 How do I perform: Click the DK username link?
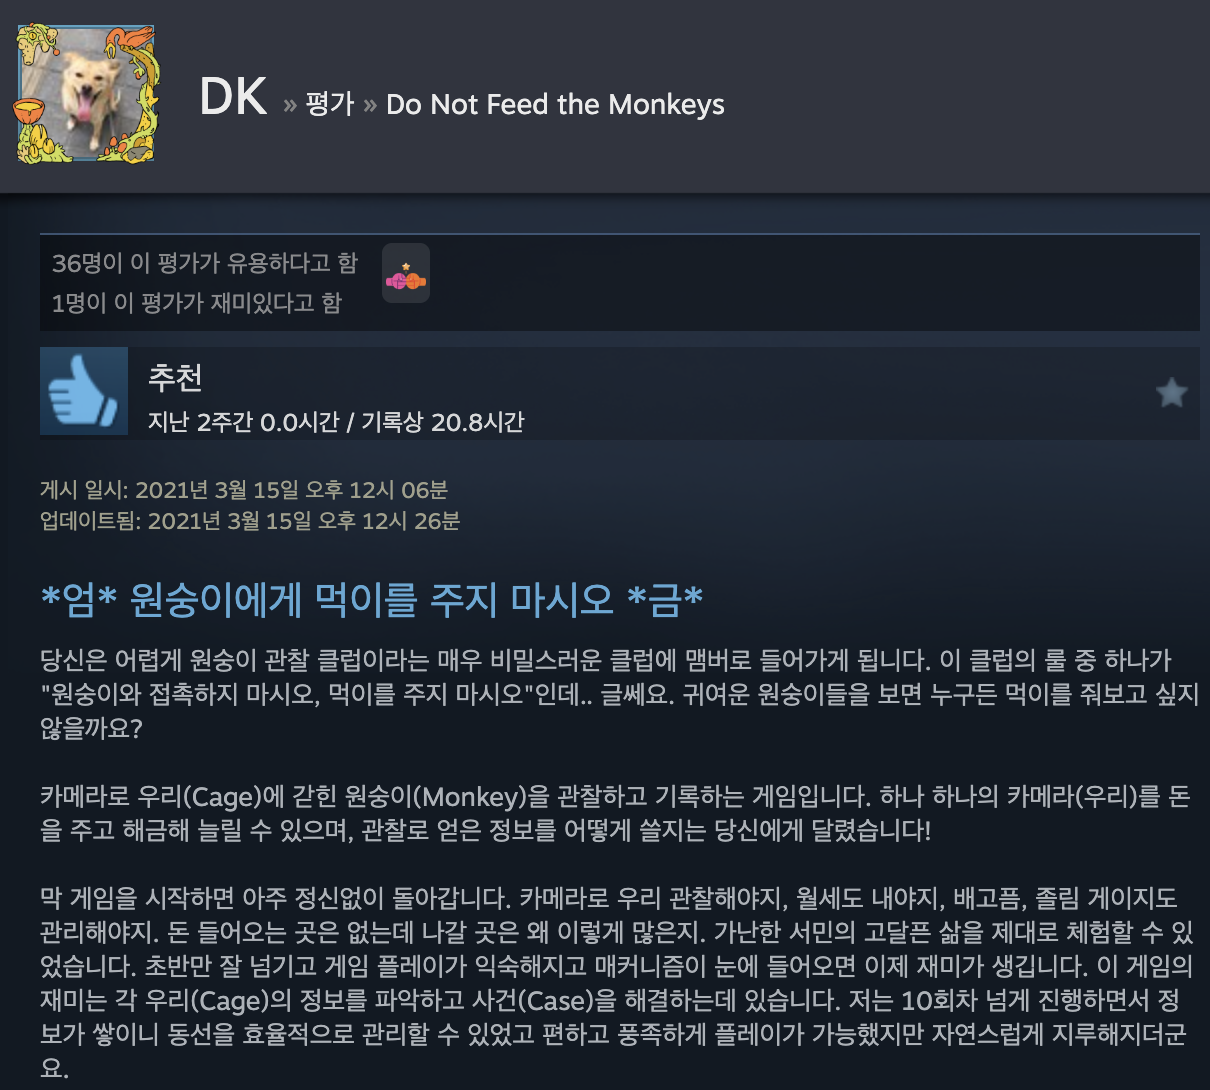tap(233, 98)
